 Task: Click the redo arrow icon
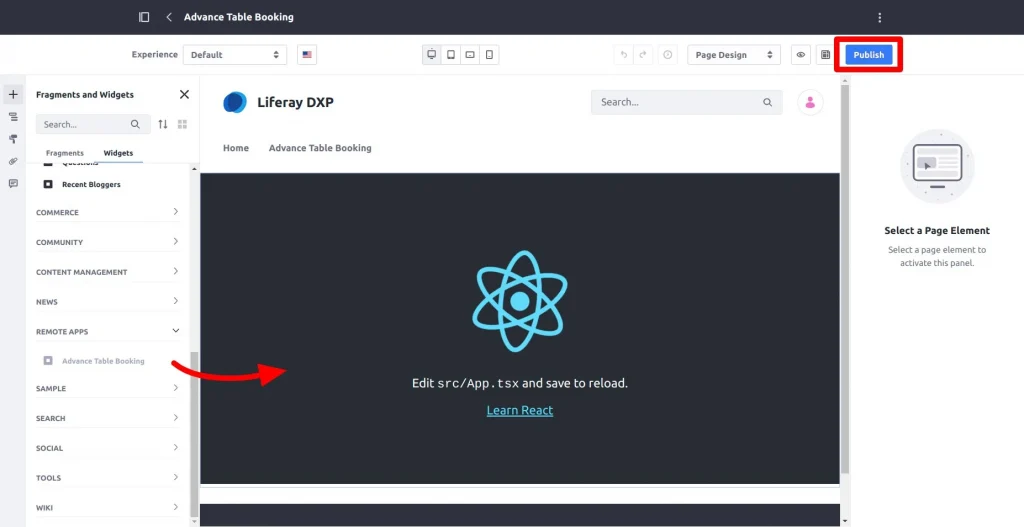643,55
